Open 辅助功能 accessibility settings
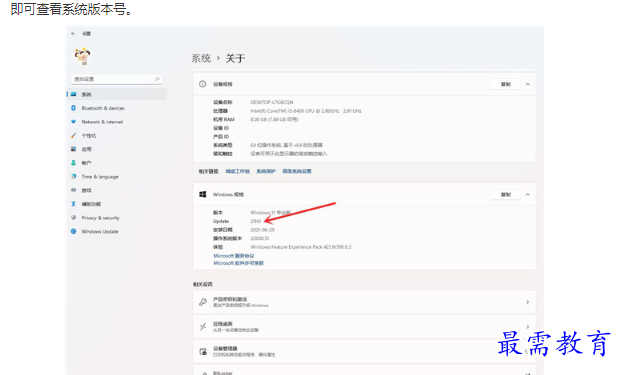 91,204
